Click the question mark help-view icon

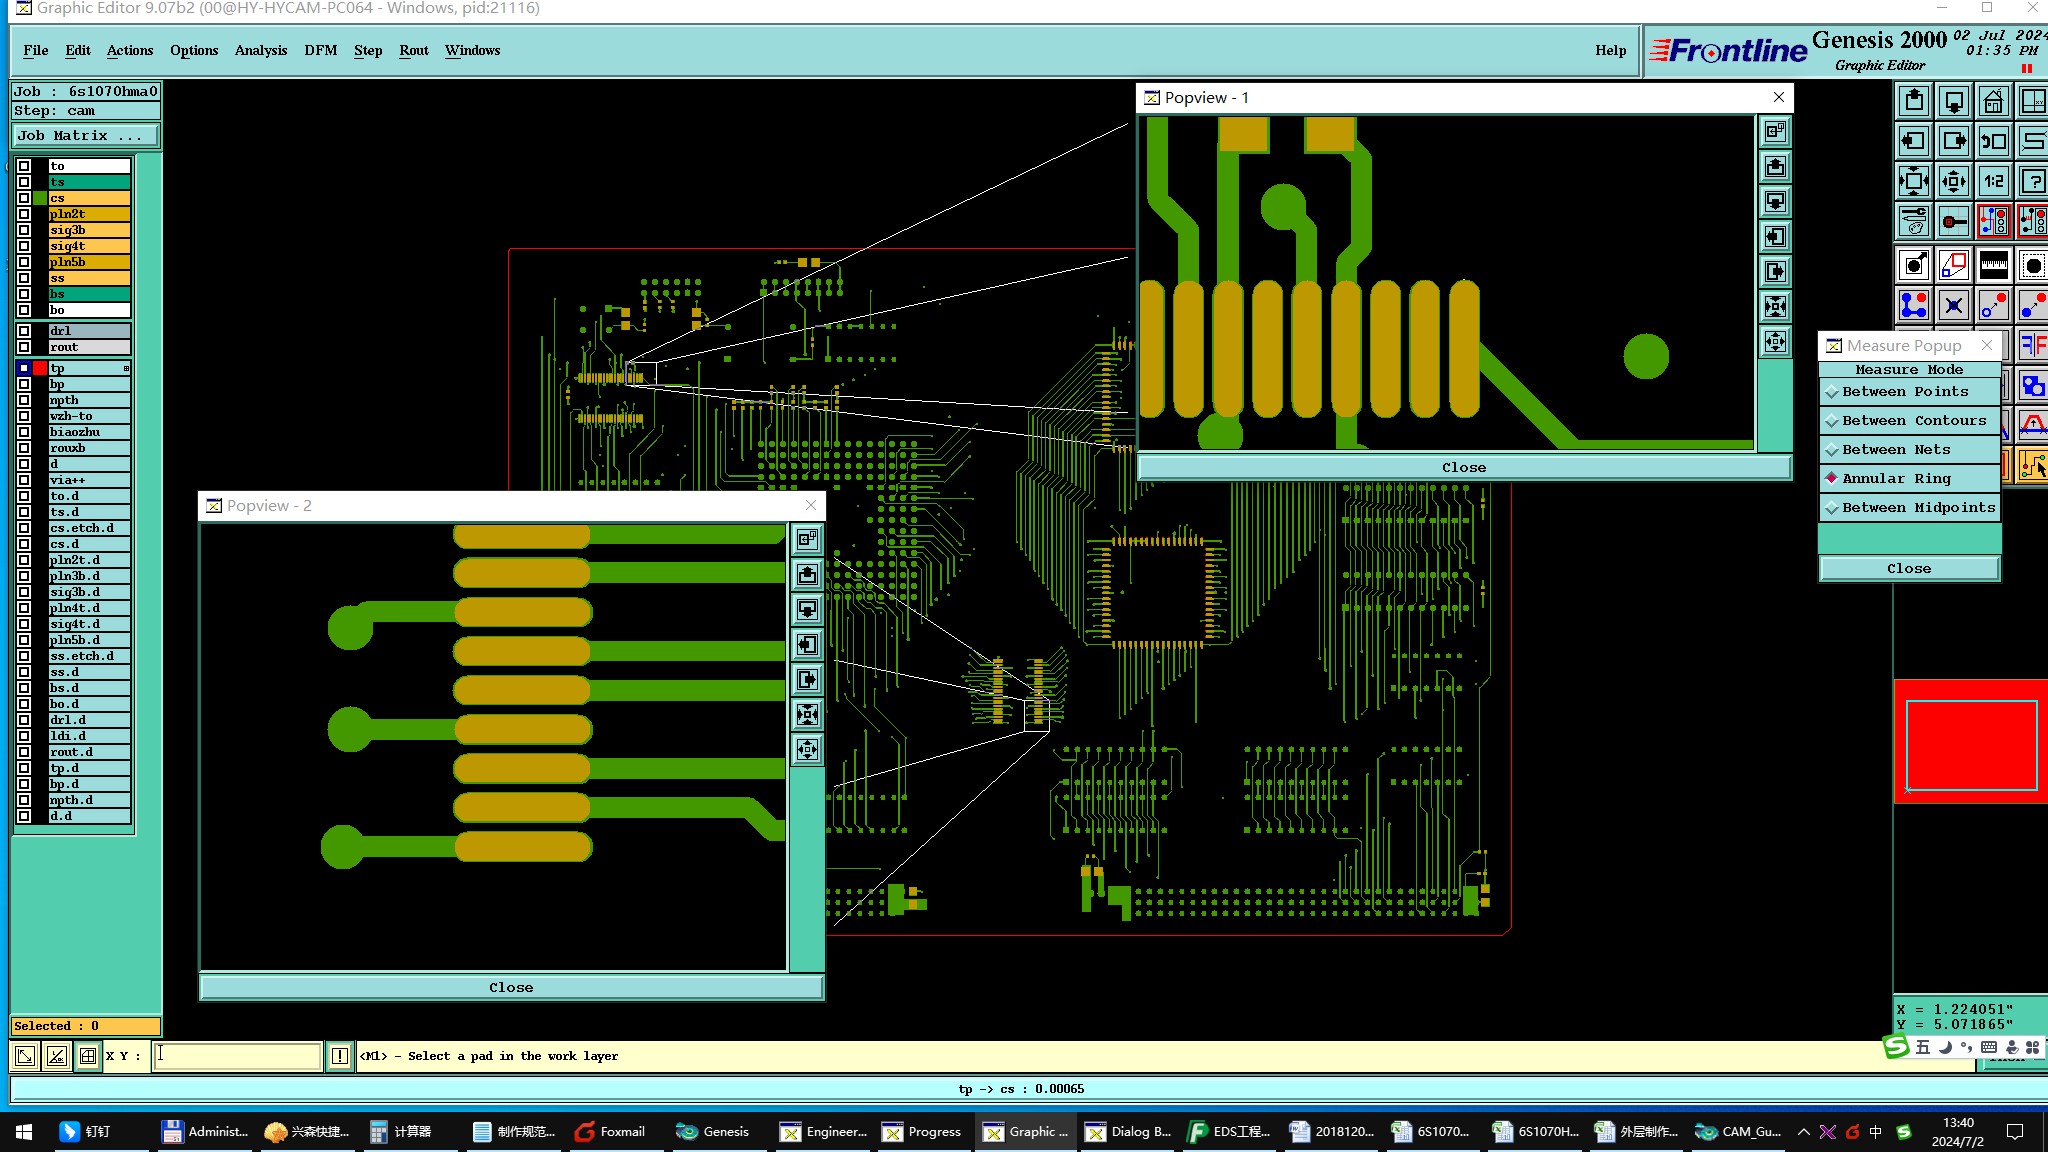[x=2033, y=181]
